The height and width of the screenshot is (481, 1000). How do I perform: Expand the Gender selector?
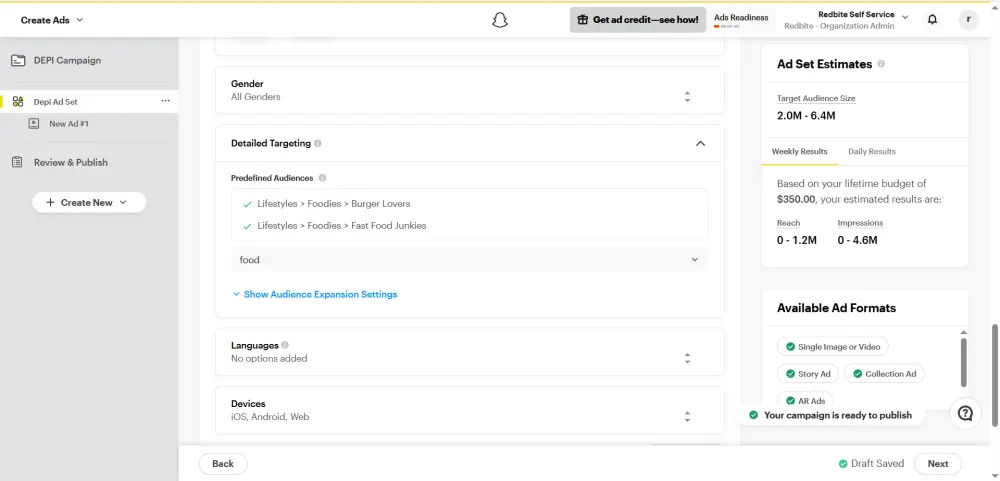[x=687, y=97]
